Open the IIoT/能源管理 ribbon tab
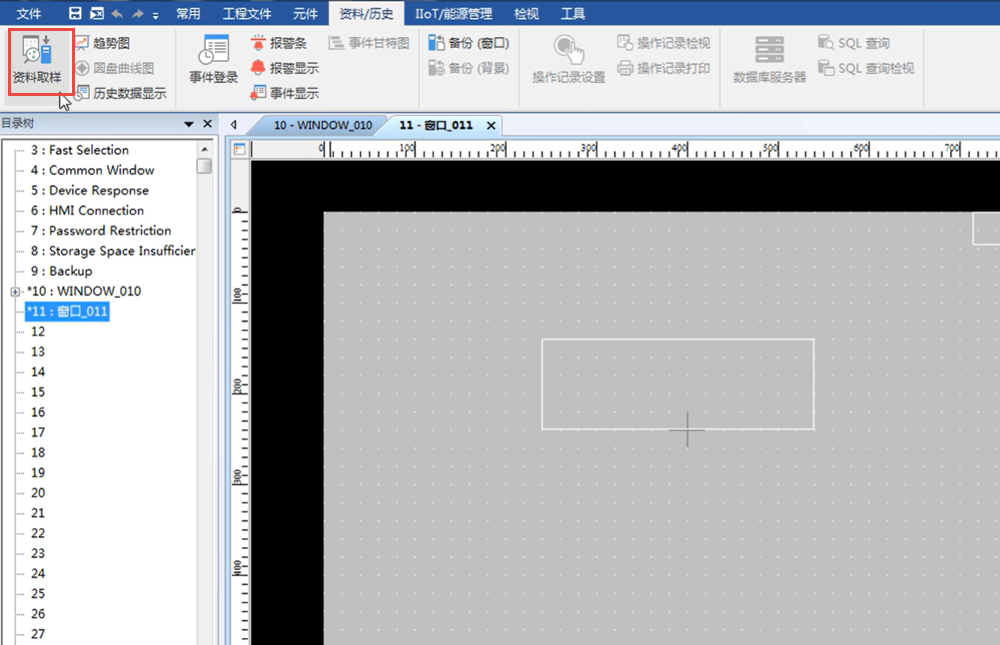 tap(454, 14)
